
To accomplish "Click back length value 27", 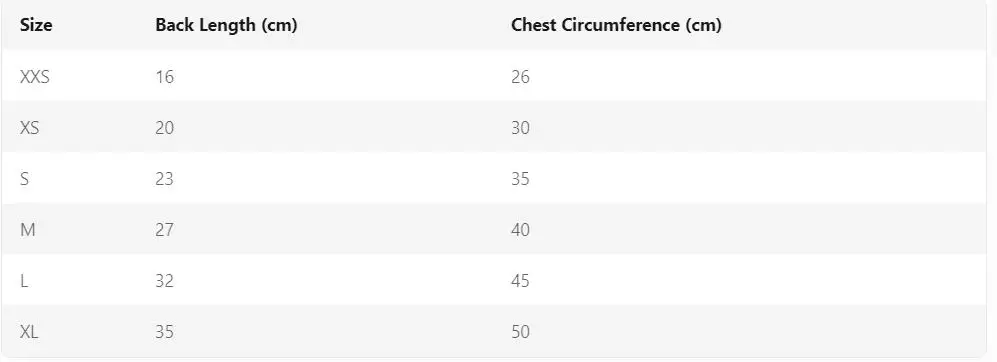I will pyautogui.click(x=165, y=230).
